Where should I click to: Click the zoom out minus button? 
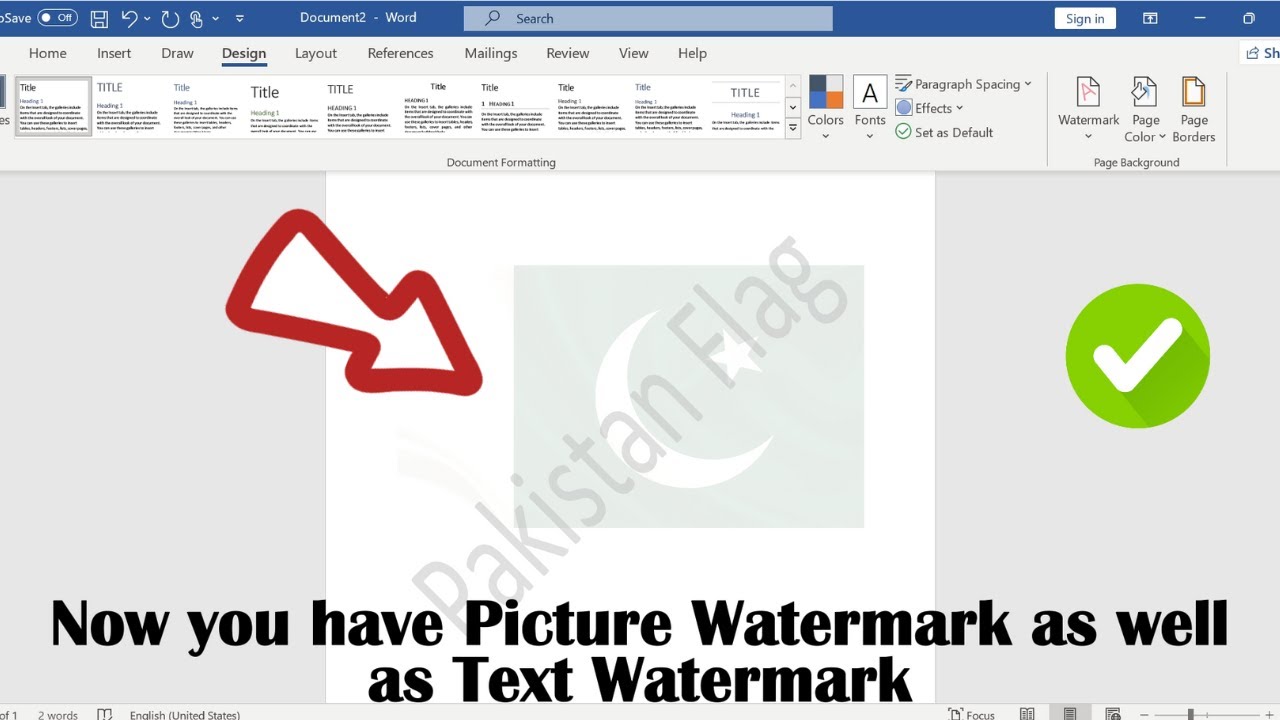coord(1143,715)
